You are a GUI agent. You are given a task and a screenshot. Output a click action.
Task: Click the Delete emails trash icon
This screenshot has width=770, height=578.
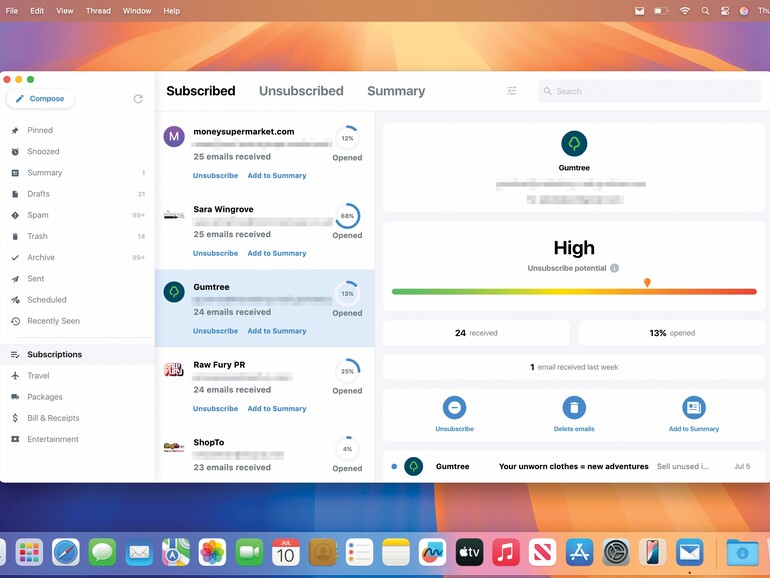click(574, 407)
